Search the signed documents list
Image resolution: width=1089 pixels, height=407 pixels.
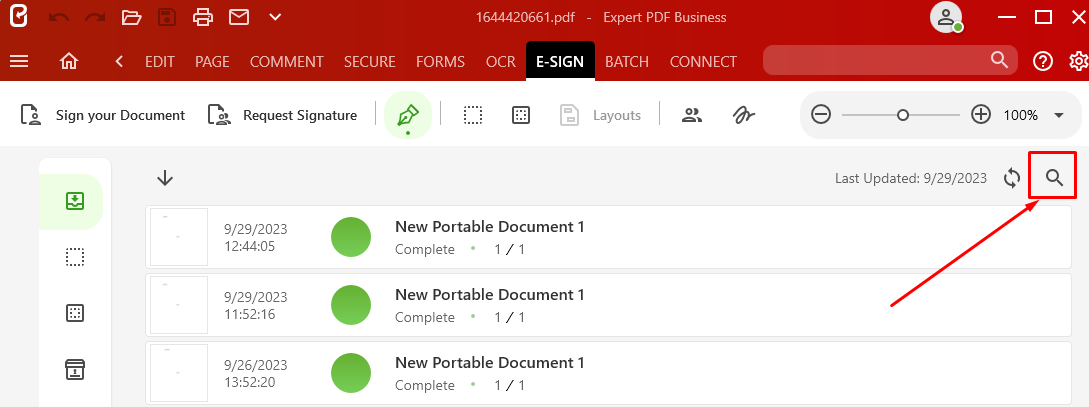click(1054, 178)
